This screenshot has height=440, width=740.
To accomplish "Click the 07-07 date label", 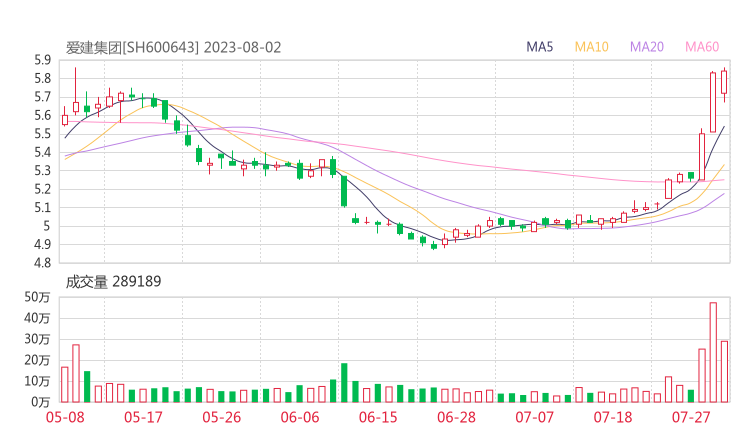I will [x=534, y=417].
